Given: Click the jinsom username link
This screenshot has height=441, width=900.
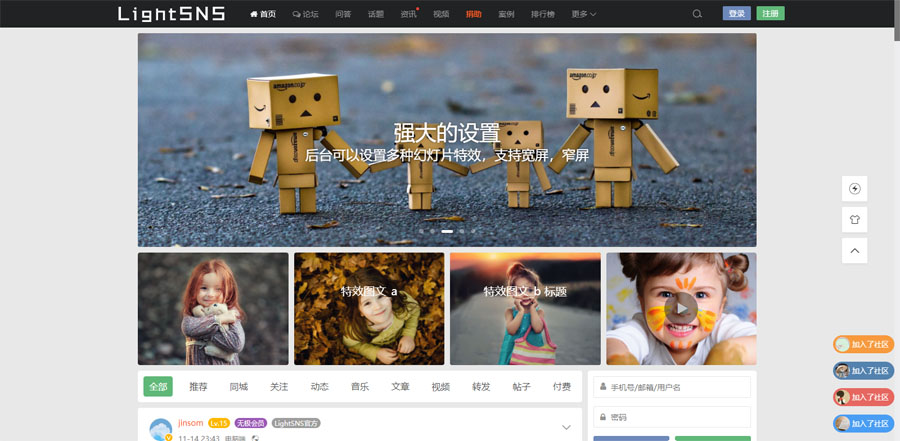Looking at the screenshot, I should [x=191, y=423].
